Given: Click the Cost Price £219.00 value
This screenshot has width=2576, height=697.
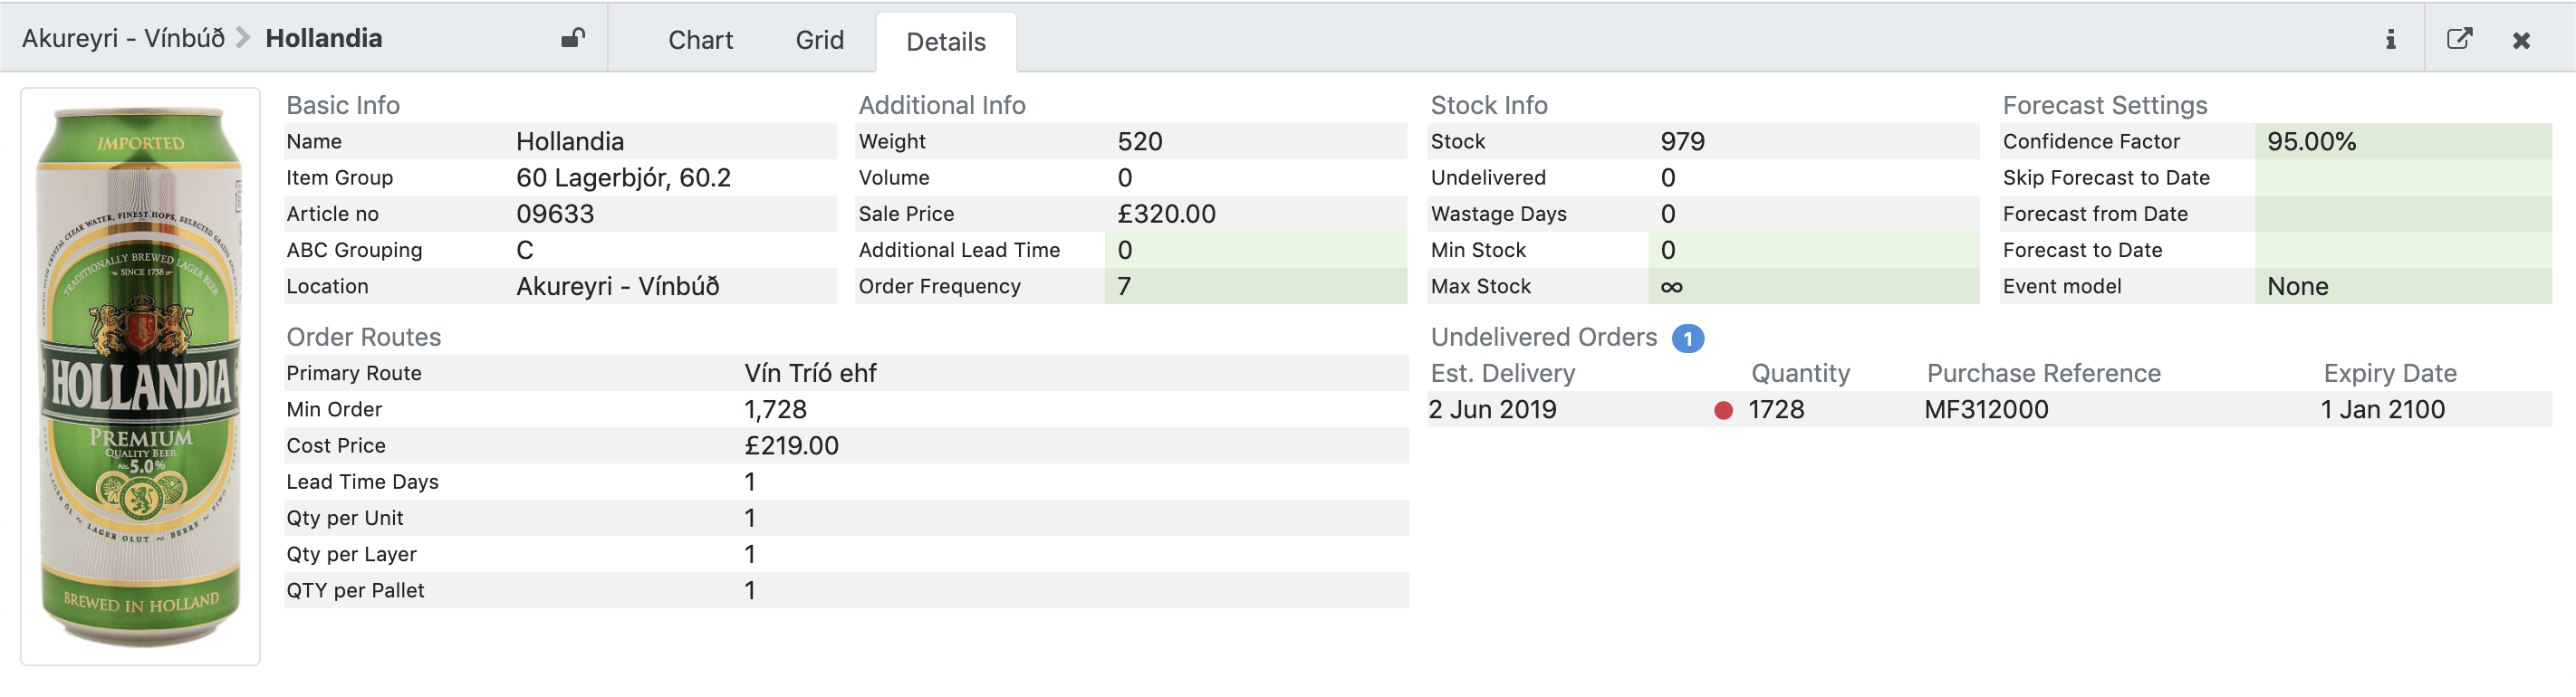Looking at the screenshot, I should tap(791, 445).
